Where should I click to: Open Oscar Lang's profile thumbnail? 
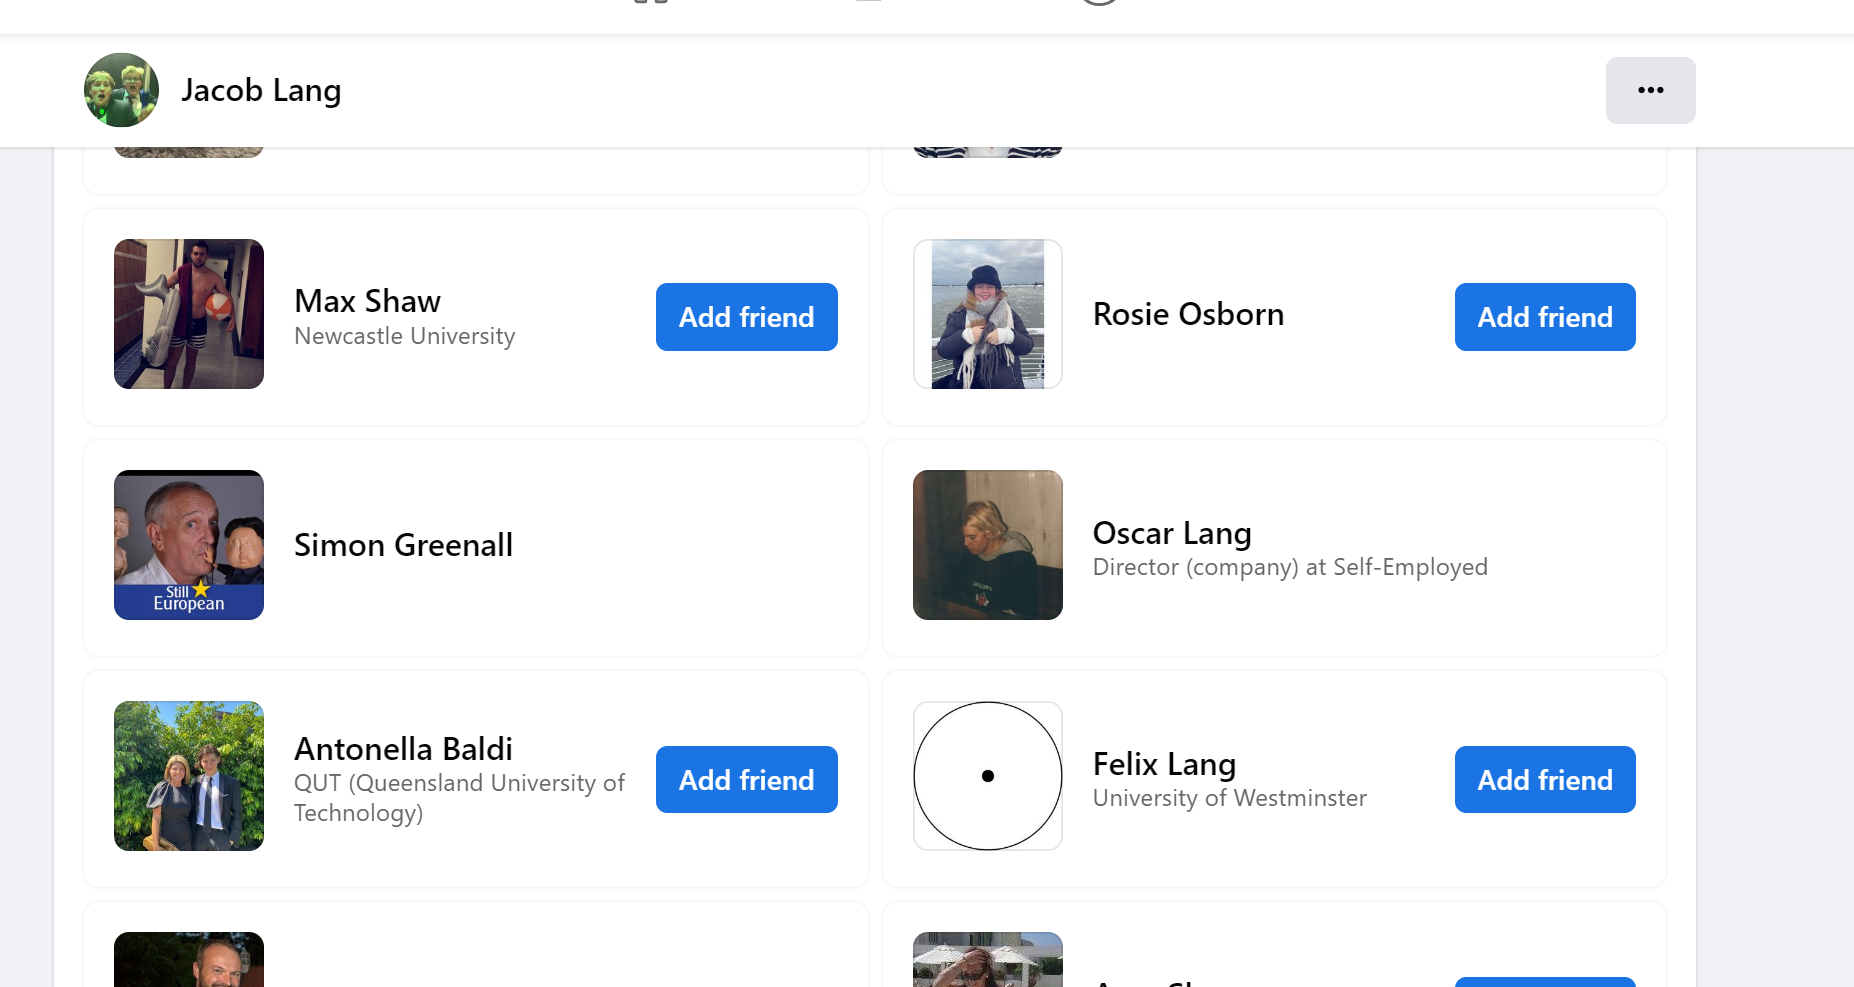tap(988, 545)
